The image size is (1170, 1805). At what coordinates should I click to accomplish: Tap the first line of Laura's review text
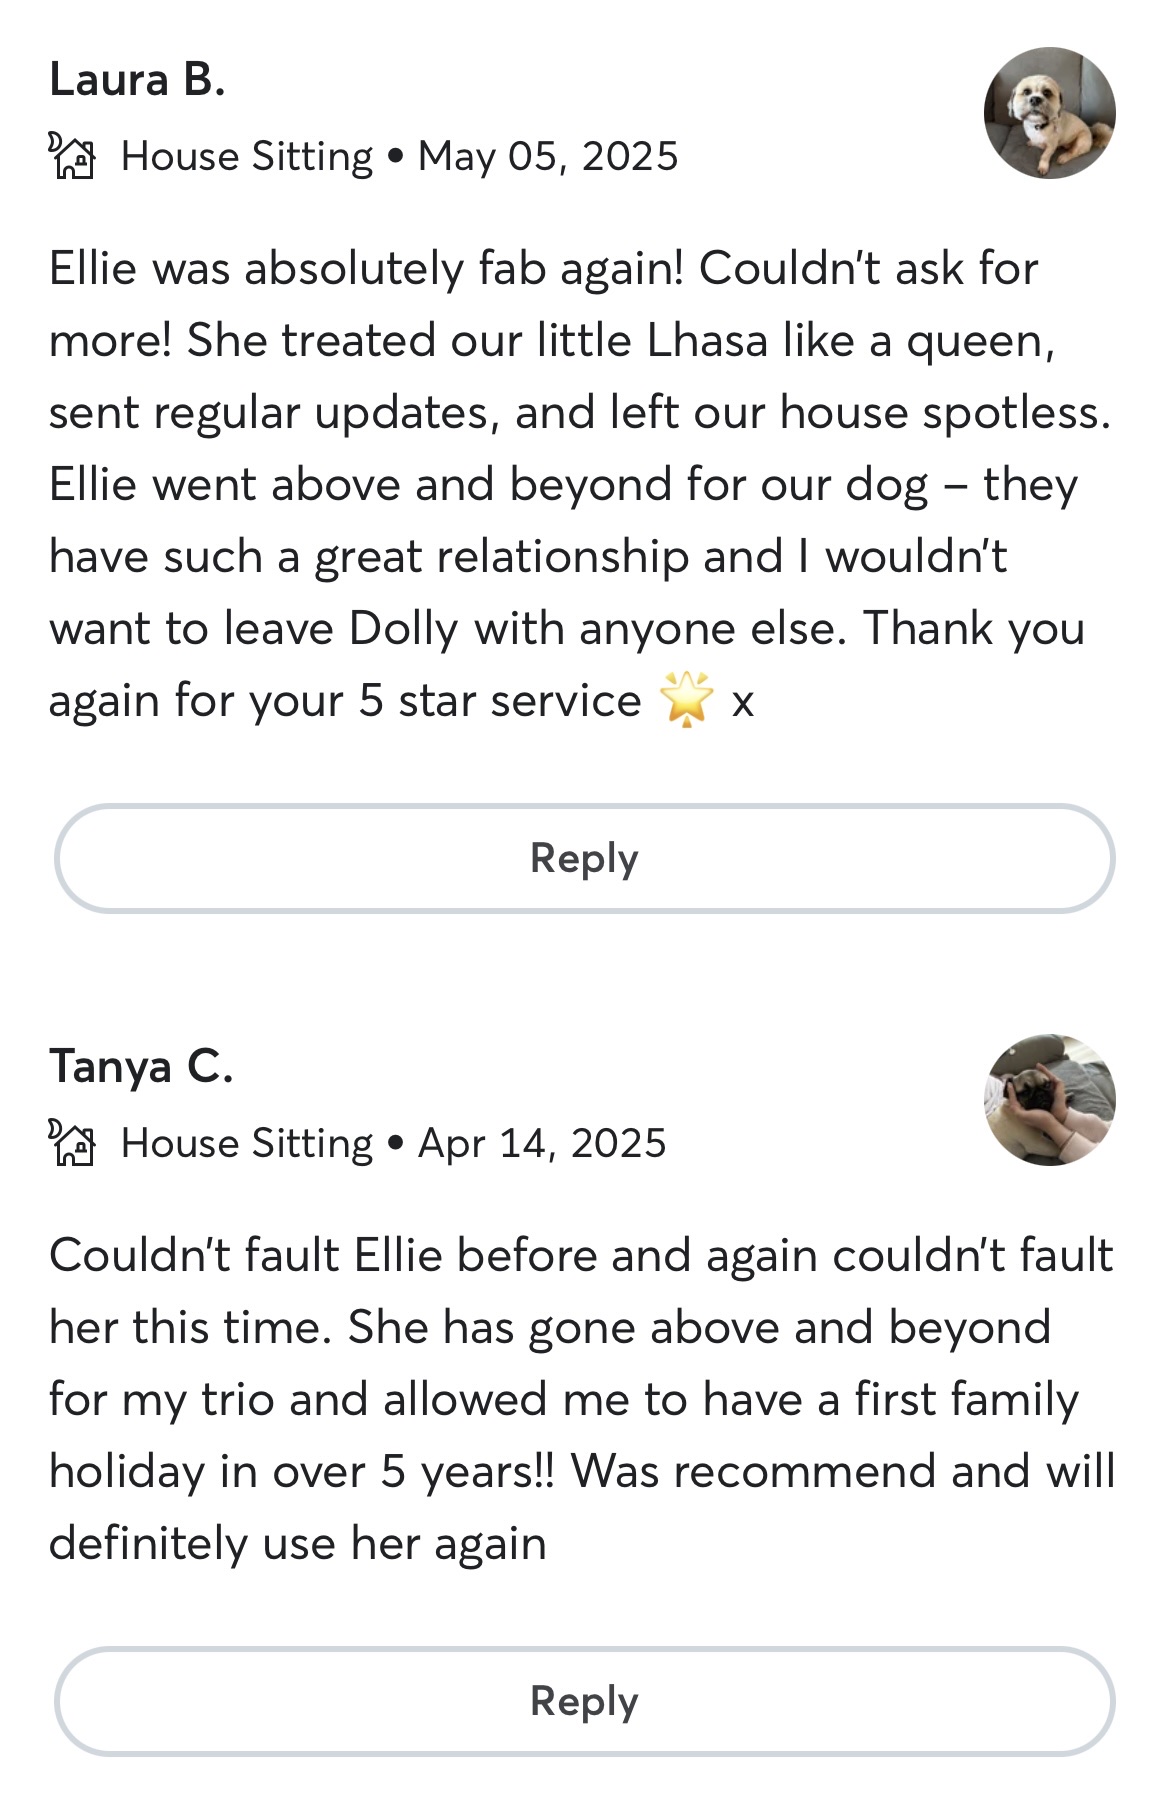pyautogui.click(x=543, y=269)
